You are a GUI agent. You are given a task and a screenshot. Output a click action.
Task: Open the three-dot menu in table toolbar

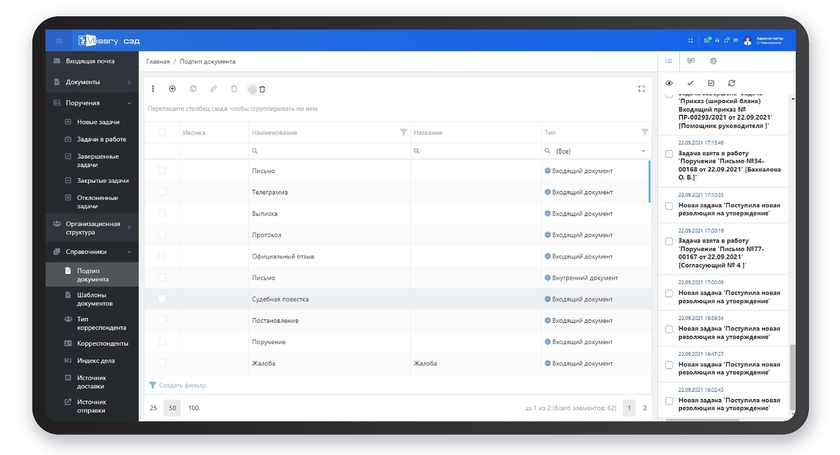[153, 89]
